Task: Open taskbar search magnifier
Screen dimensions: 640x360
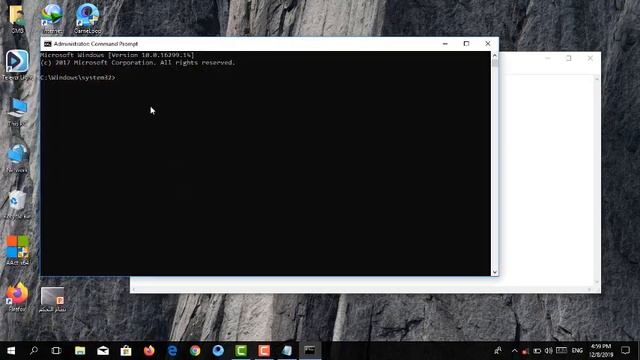Action: click(34, 350)
